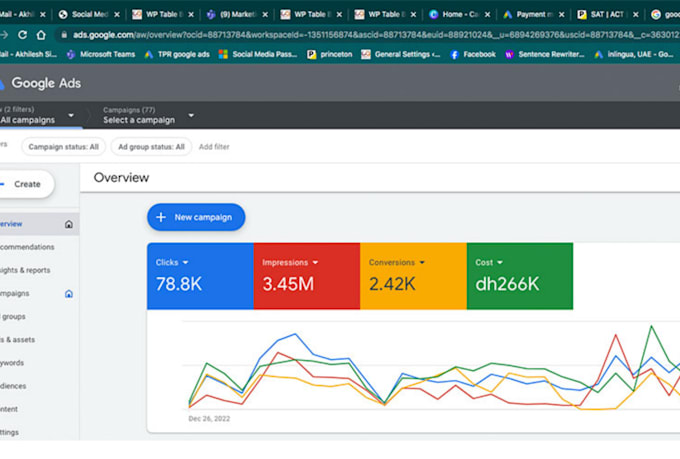This screenshot has height=459, width=680.
Task: Open the inlingua, UAE bookmark
Action: [634, 54]
